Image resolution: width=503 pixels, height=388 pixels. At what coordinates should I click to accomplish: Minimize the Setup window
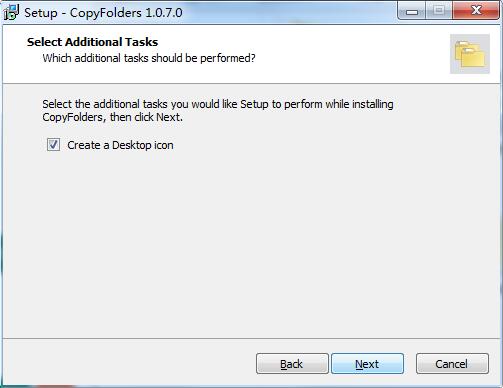[412, 11]
